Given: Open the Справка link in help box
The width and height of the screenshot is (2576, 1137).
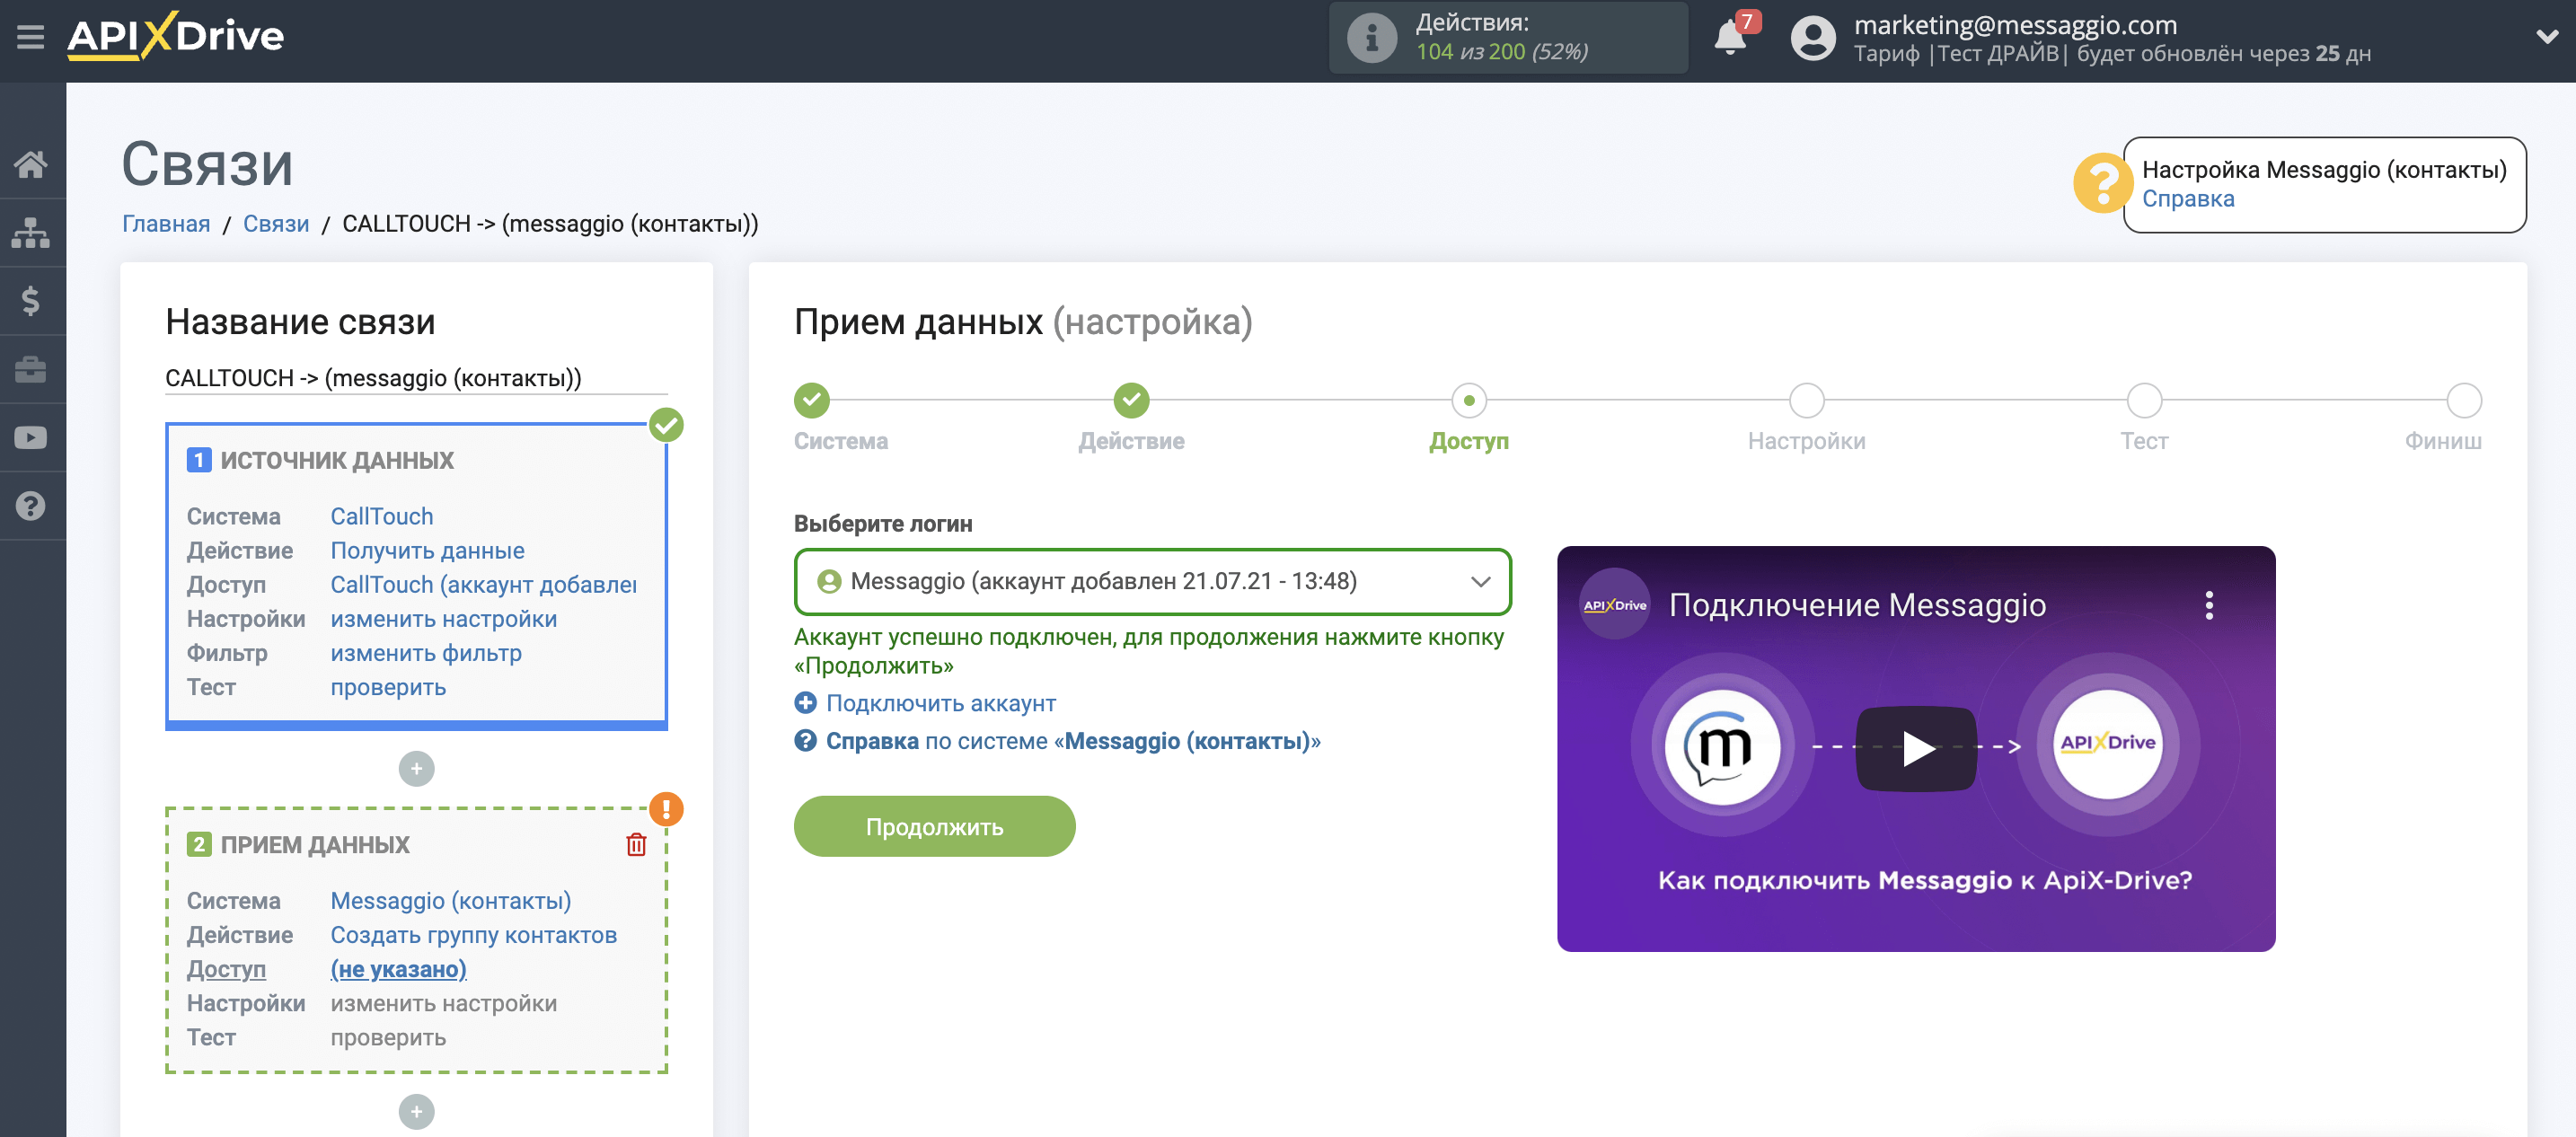Looking at the screenshot, I should point(2187,199).
